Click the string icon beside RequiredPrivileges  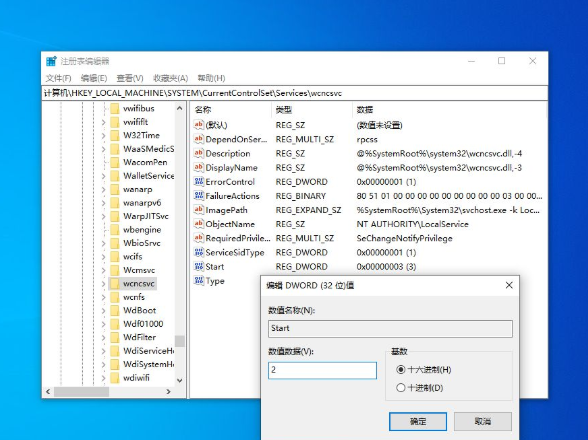tap(199, 238)
